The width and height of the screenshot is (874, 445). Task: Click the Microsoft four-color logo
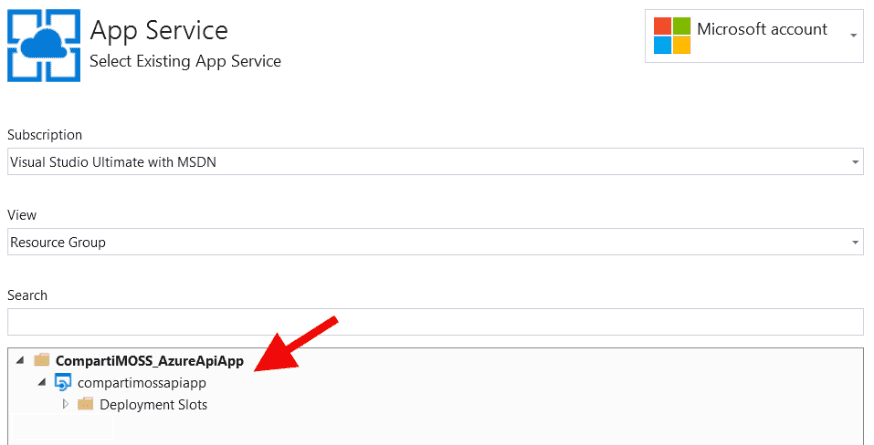tap(672, 36)
